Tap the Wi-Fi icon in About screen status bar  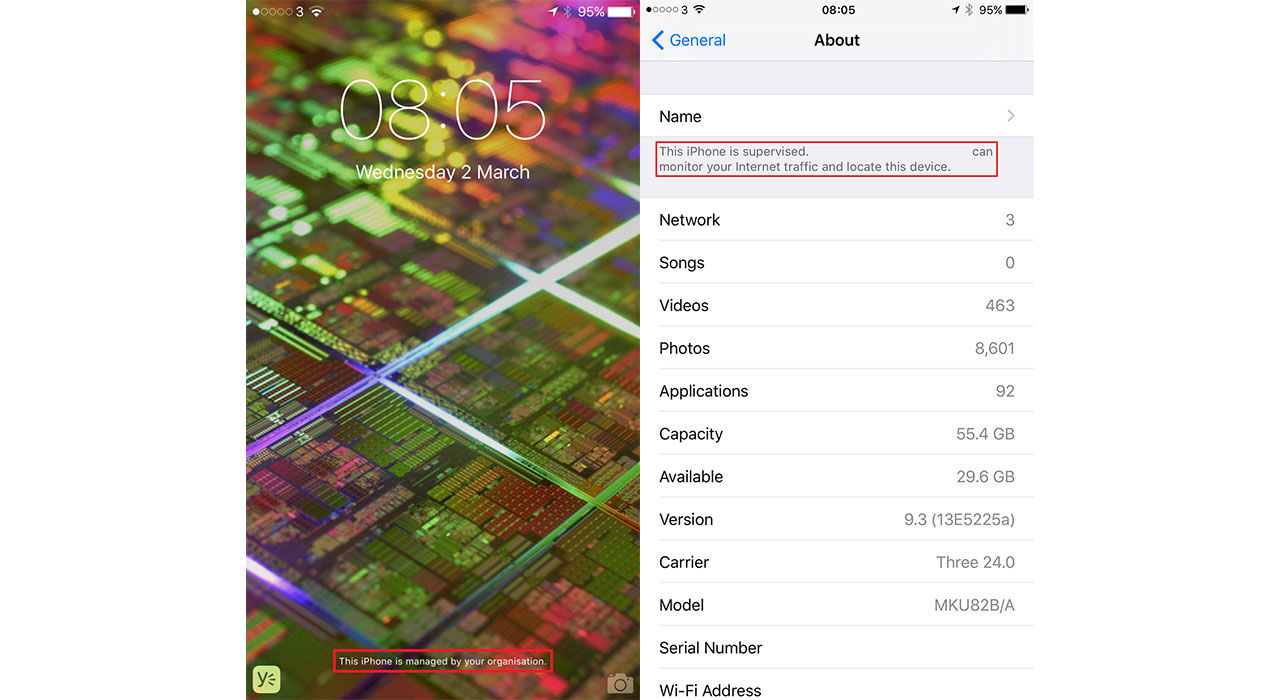[699, 10]
